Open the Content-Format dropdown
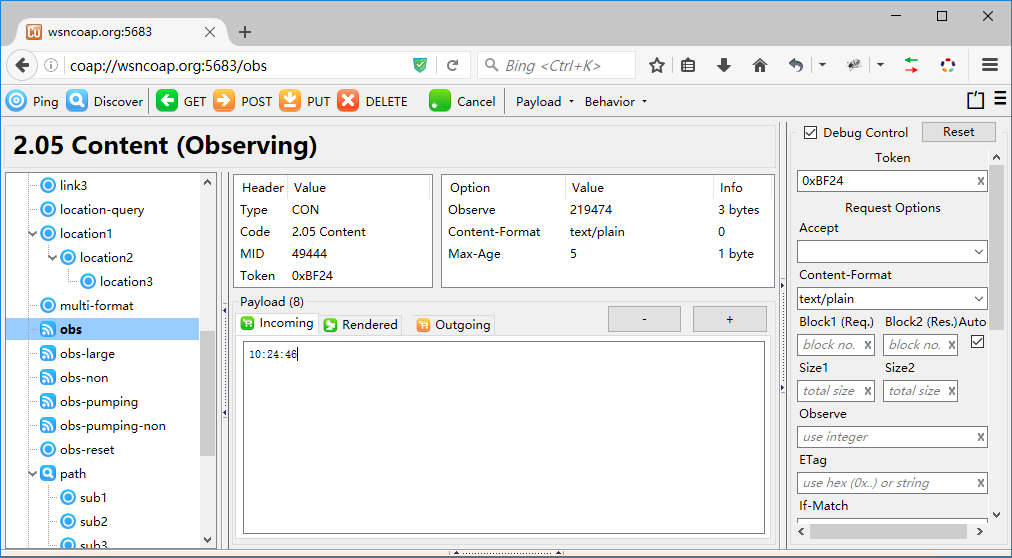Image resolution: width=1012 pixels, height=558 pixels. (892, 299)
